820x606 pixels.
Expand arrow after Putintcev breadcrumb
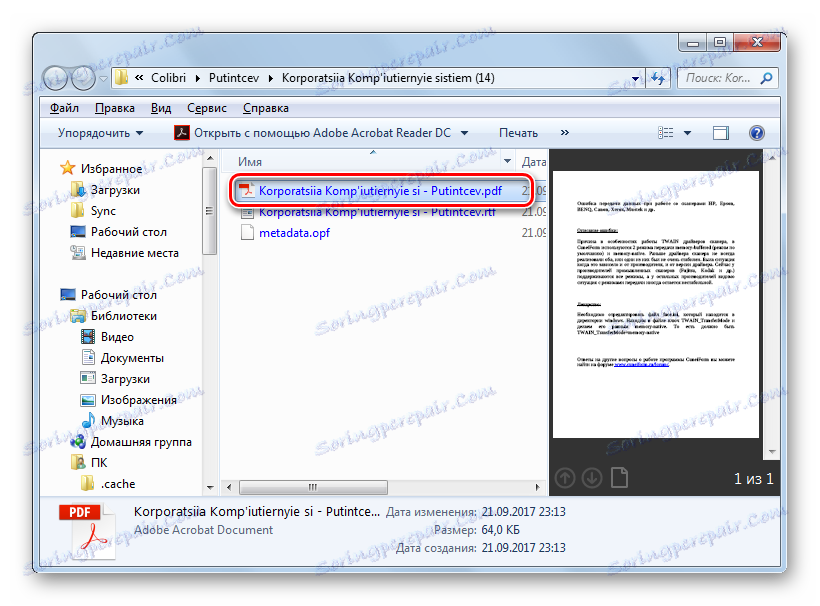point(271,78)
